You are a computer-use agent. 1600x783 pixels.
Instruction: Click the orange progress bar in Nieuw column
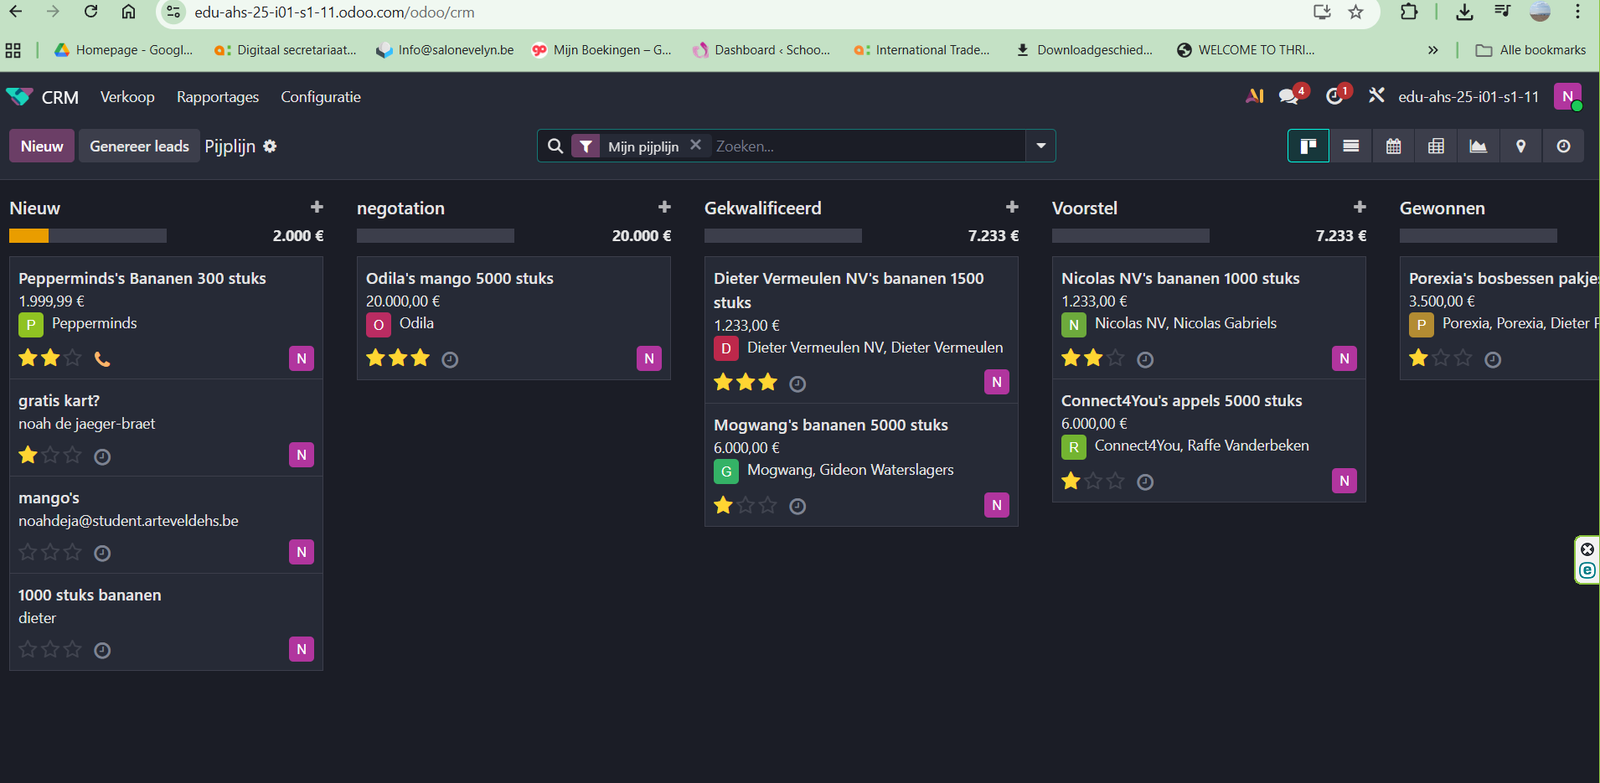[x=29, y=236]
